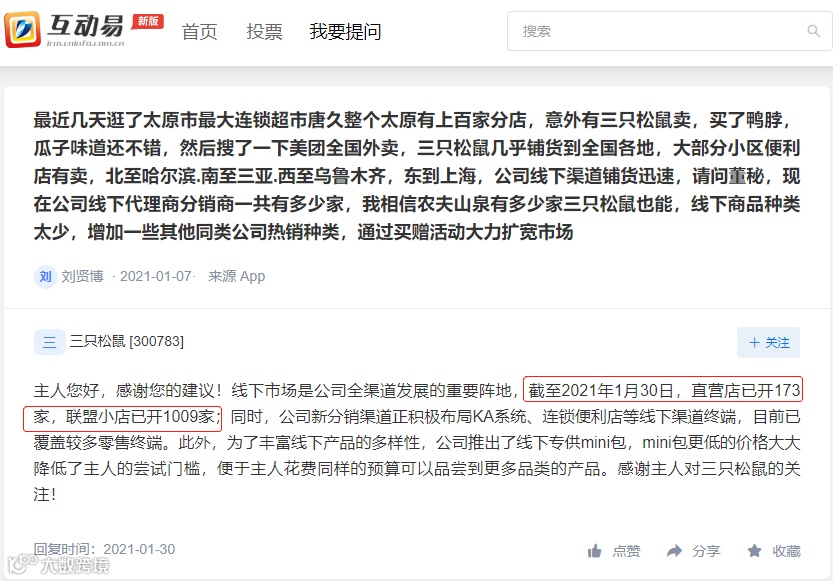Open the 投票 tab
The image size is (833, 581).
(264, 32)
